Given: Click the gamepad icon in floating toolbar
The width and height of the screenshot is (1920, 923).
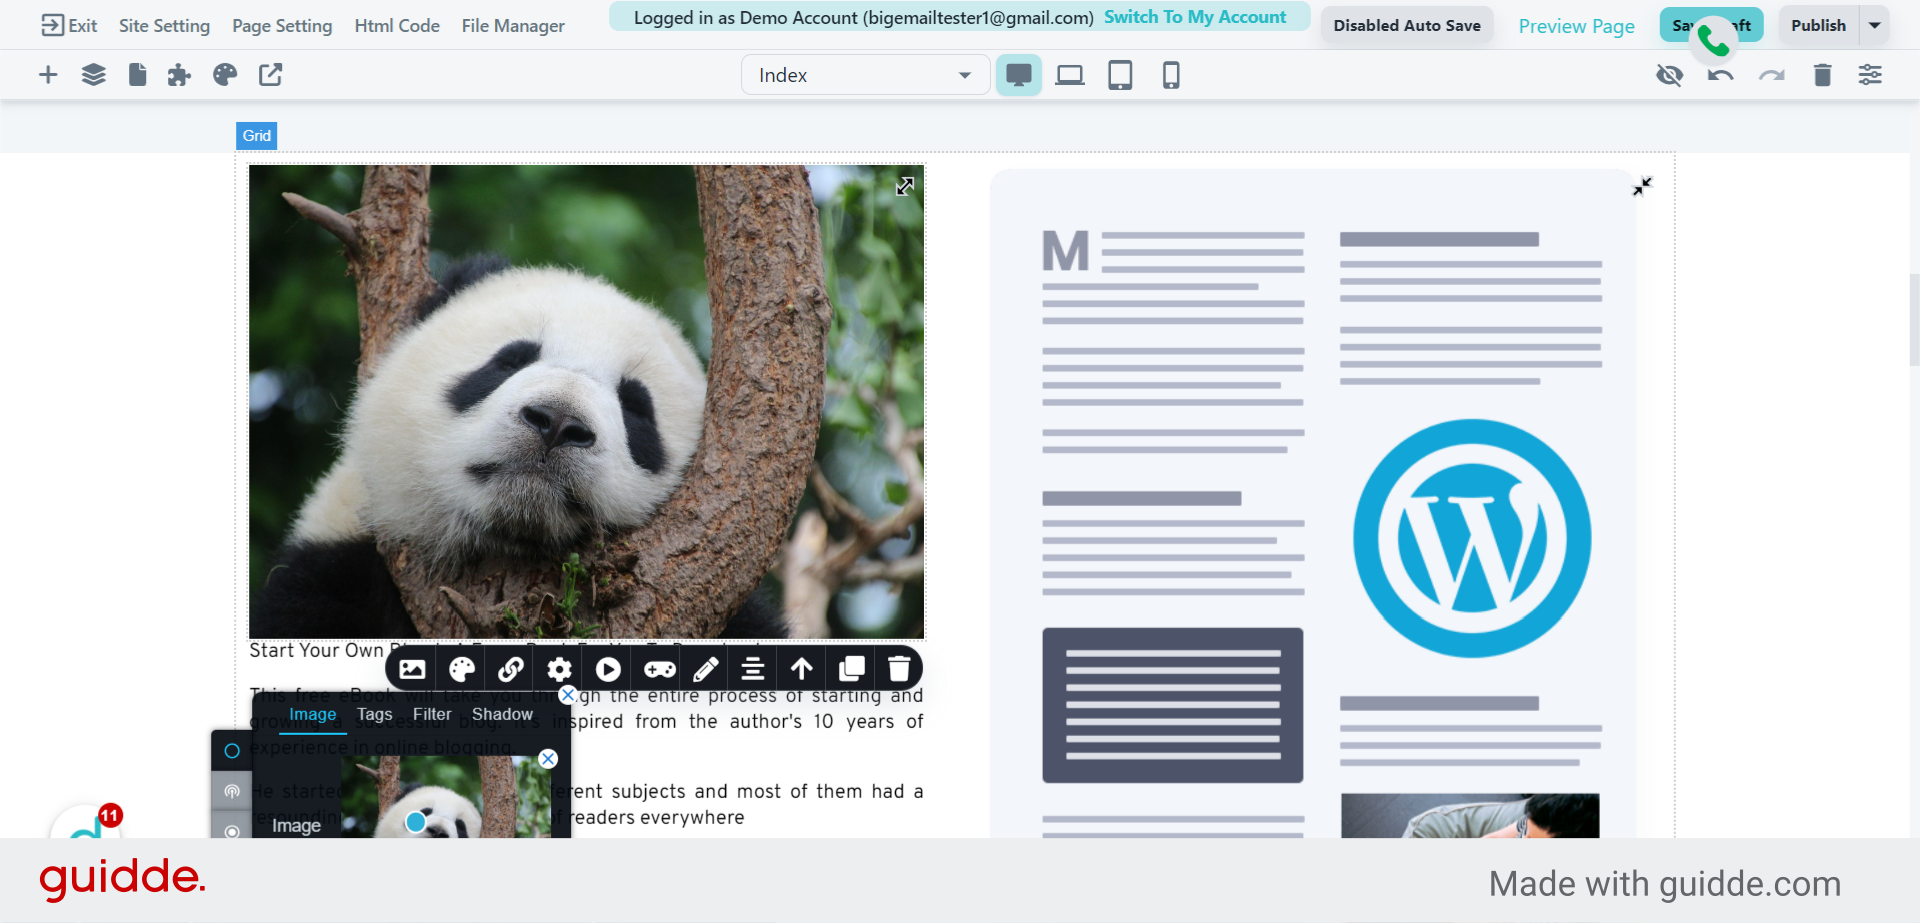Looking at the screenshot, I should (x=659, y=669).
